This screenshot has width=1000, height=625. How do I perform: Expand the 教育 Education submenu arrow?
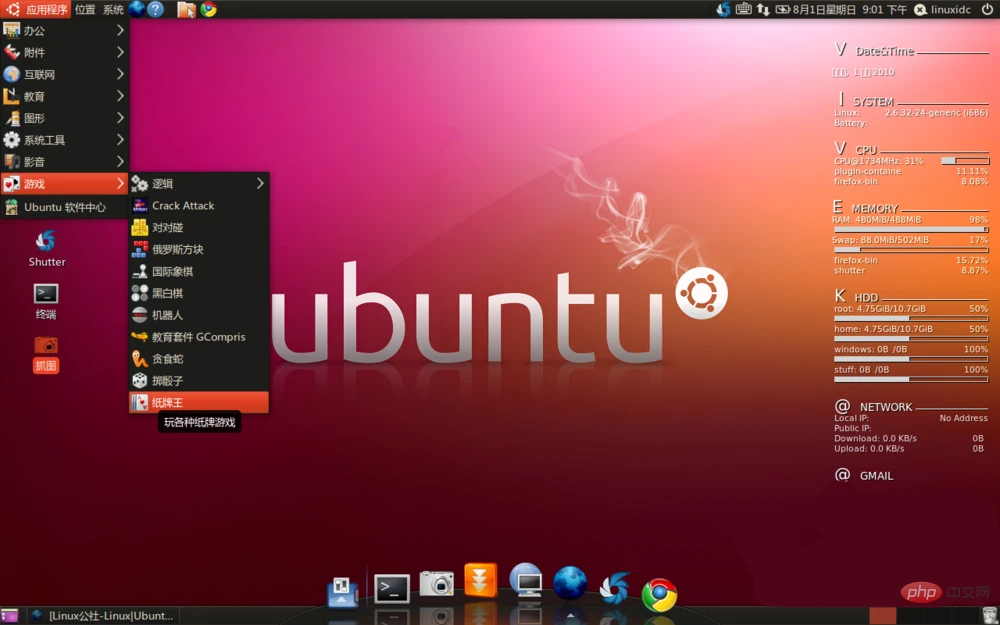pyautogui.click(x=120, y=96)
